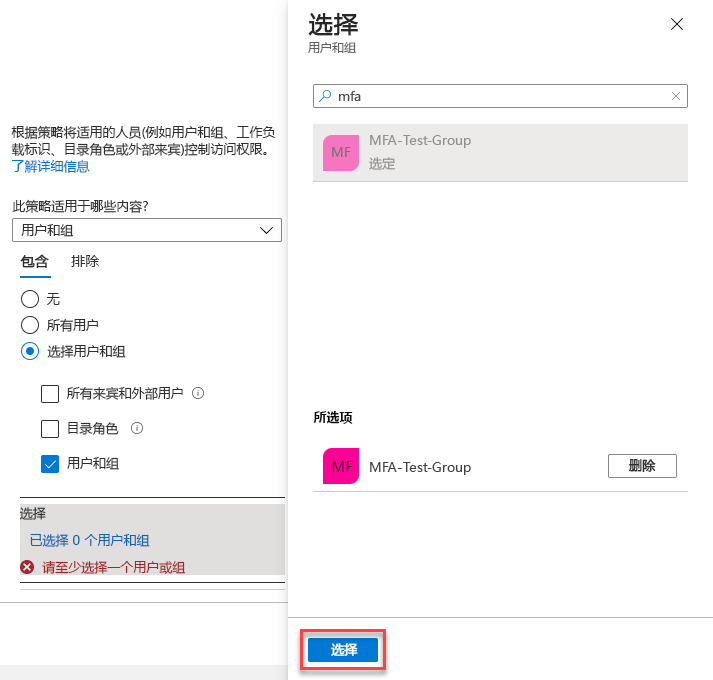Click the search magnifier icon
Viewport: 713px width, 680px height.
pyautogui.click(x=325, y=96)
